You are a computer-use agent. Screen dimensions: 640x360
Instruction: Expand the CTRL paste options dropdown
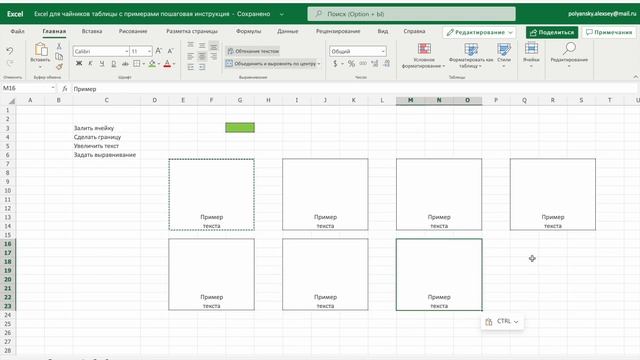tap(516, 322)
